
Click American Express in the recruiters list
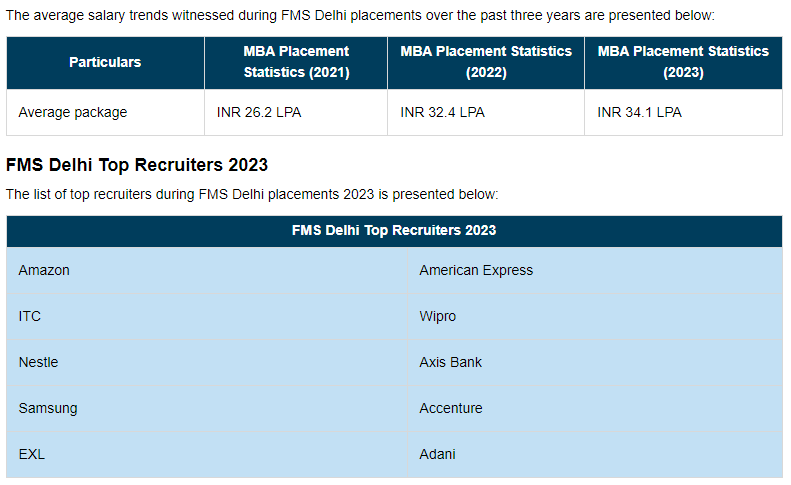click(476, 270)
